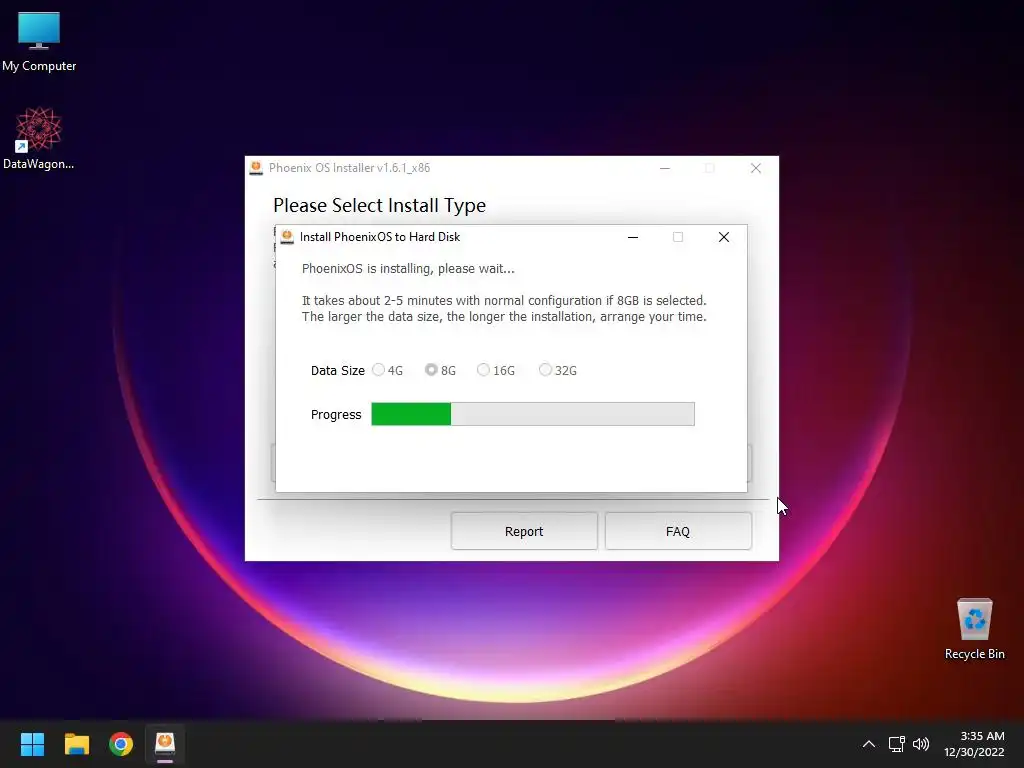Click the installation progress bar

(x=533, y=414)
